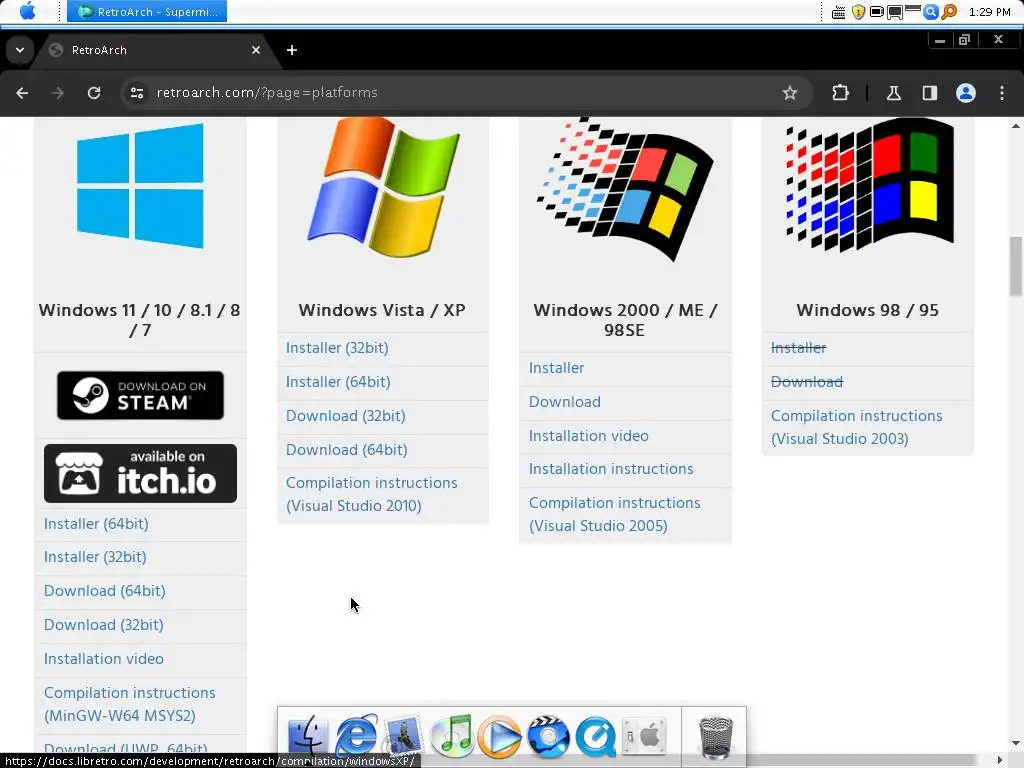Launch iMovie from the dock

[548, 736]
